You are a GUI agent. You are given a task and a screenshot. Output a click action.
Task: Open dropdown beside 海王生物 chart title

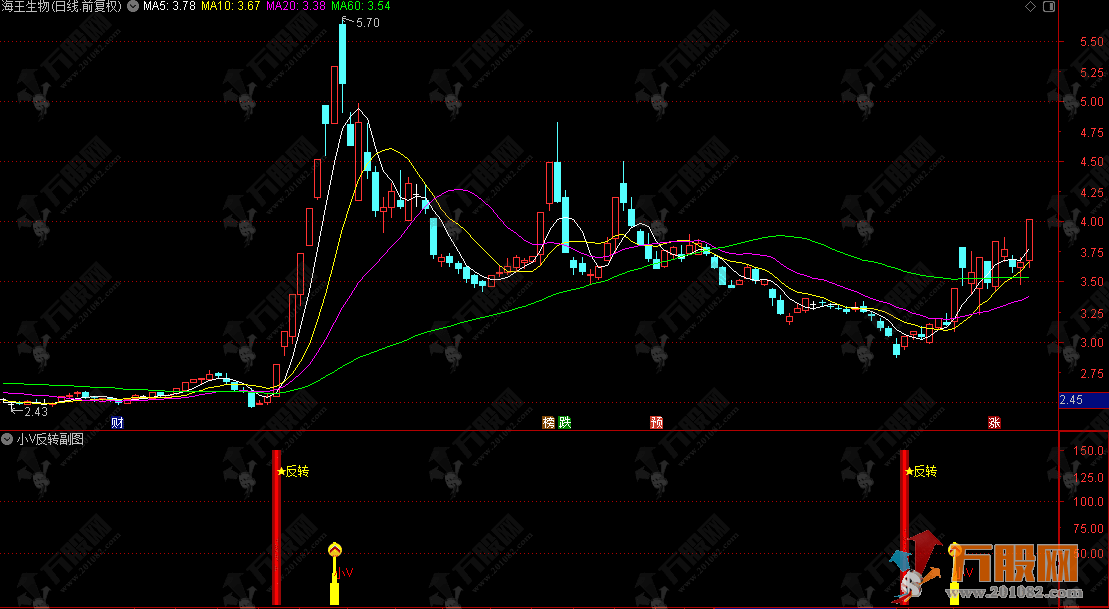[x=130, y=7]
